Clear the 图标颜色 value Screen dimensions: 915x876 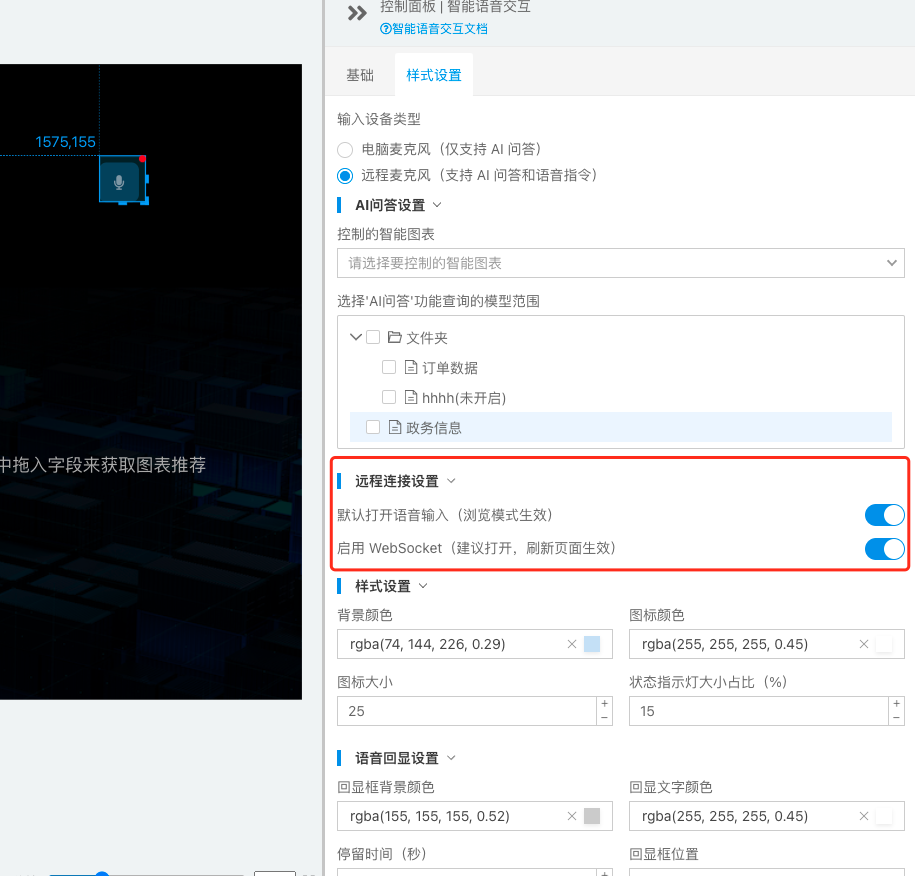coord(864,644)
